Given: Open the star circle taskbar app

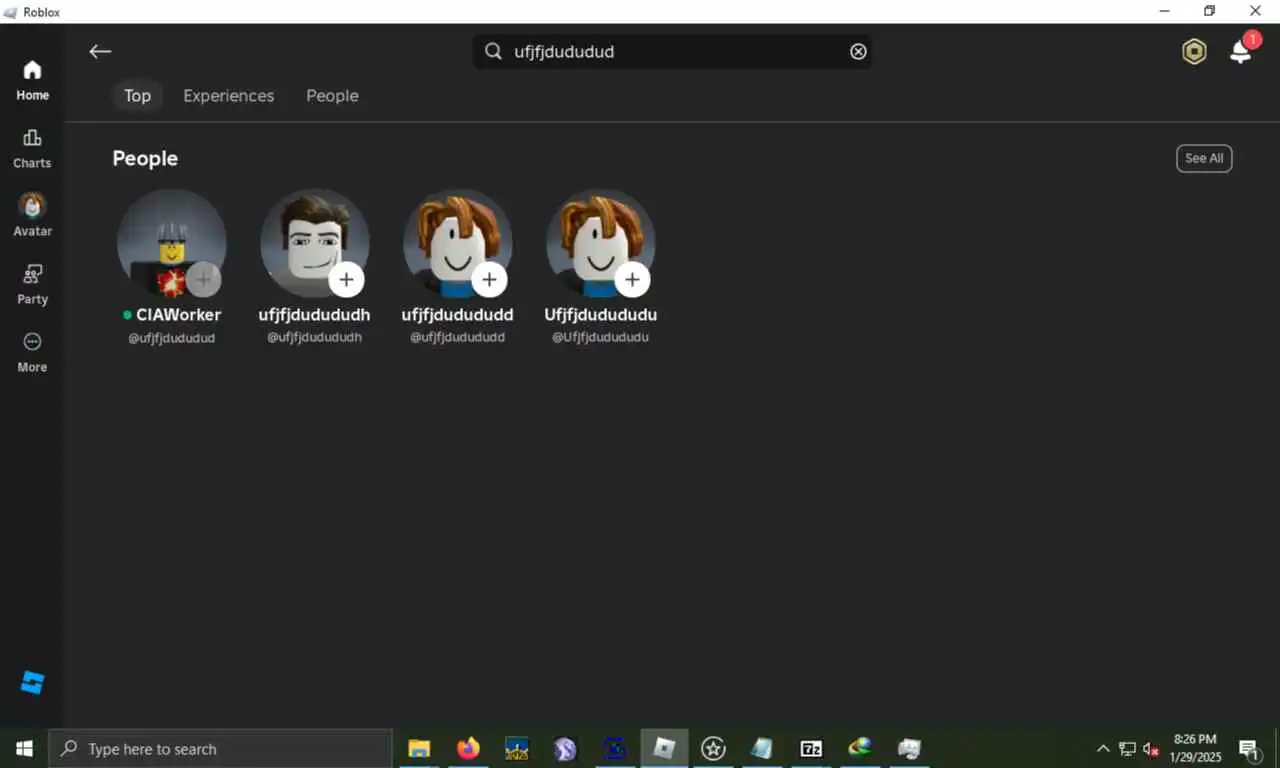Looking at the screenshot, I should point(713,748).
